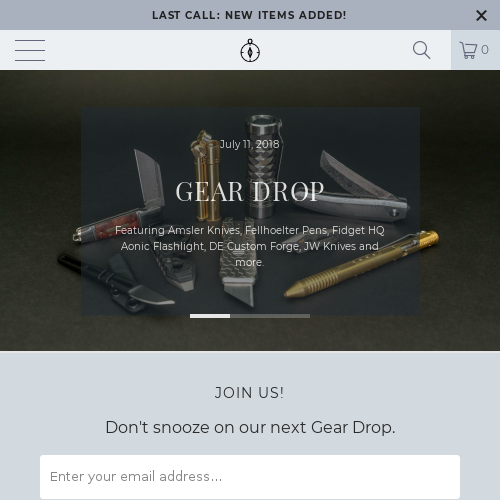The image size is (500, 500).
Task: Dismiss the Last Call announcement banner
Action: click(x=481, y=15)
